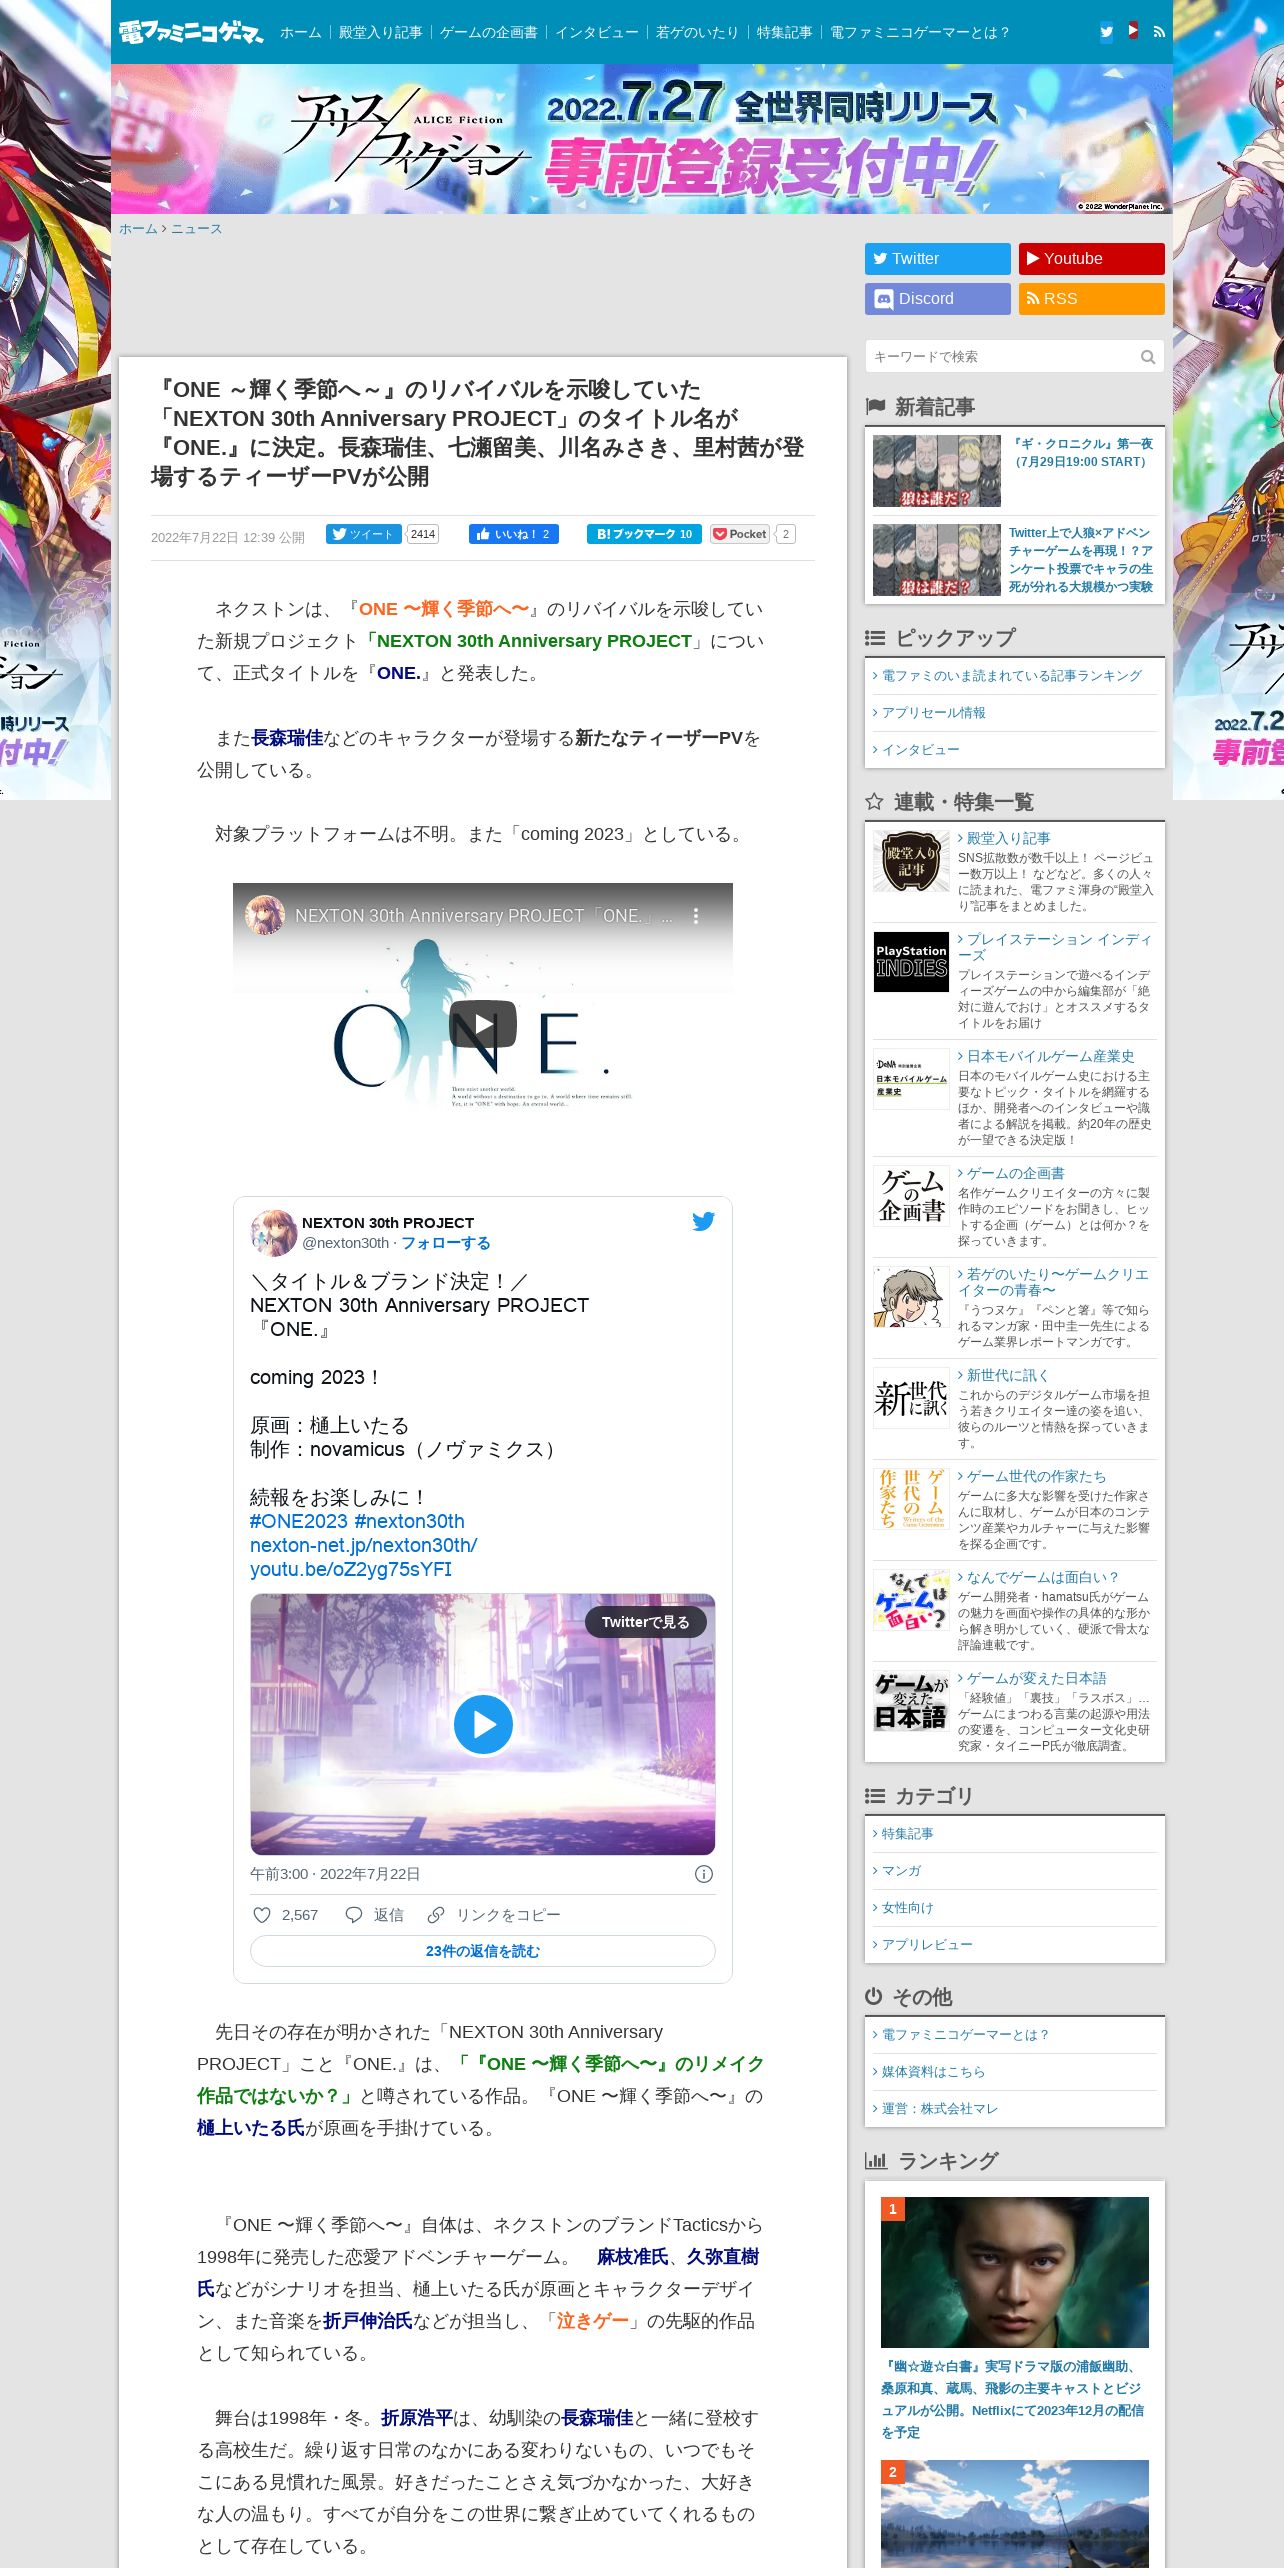Screen dimensions: 1284x2568
Task: Open マンガ category link
Action: pyautogui.click(x=901, y=1871)
